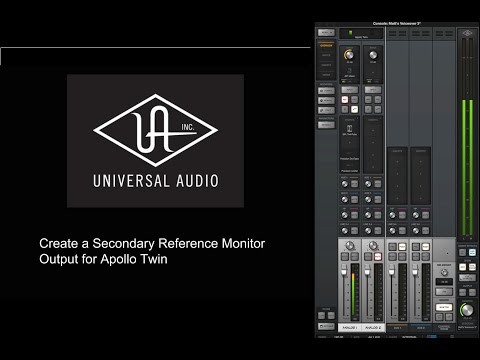This screenshot has width=480, height=360.
Task: Toggle the lit low-cut filter on Analog 1
Action: [354, 109]
